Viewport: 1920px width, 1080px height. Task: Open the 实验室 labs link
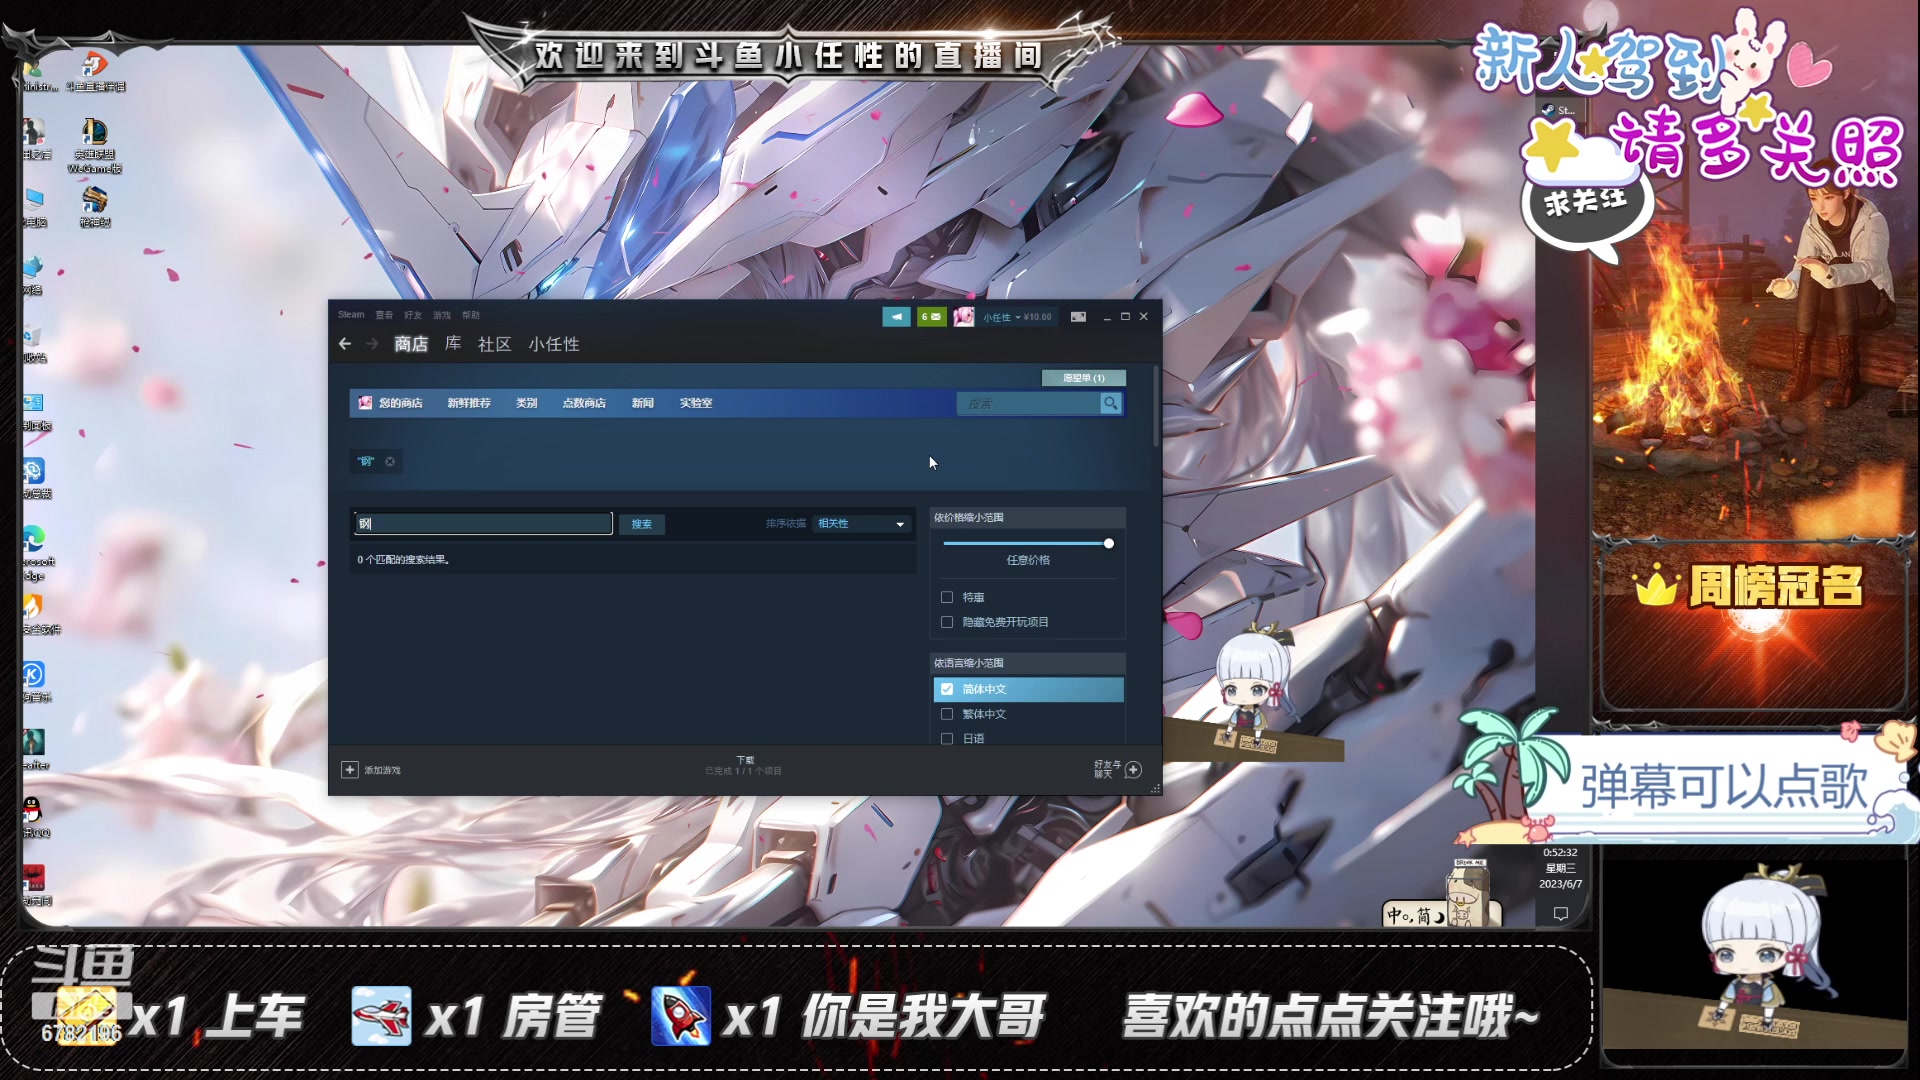tap(696, 403)
